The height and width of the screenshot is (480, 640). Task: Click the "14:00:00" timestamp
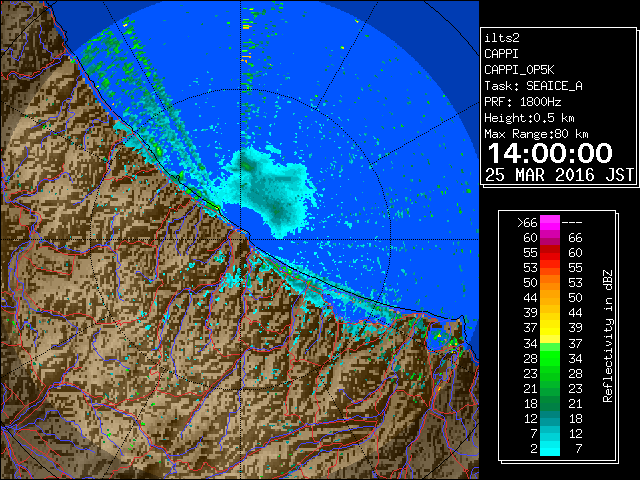click(550, 153)
